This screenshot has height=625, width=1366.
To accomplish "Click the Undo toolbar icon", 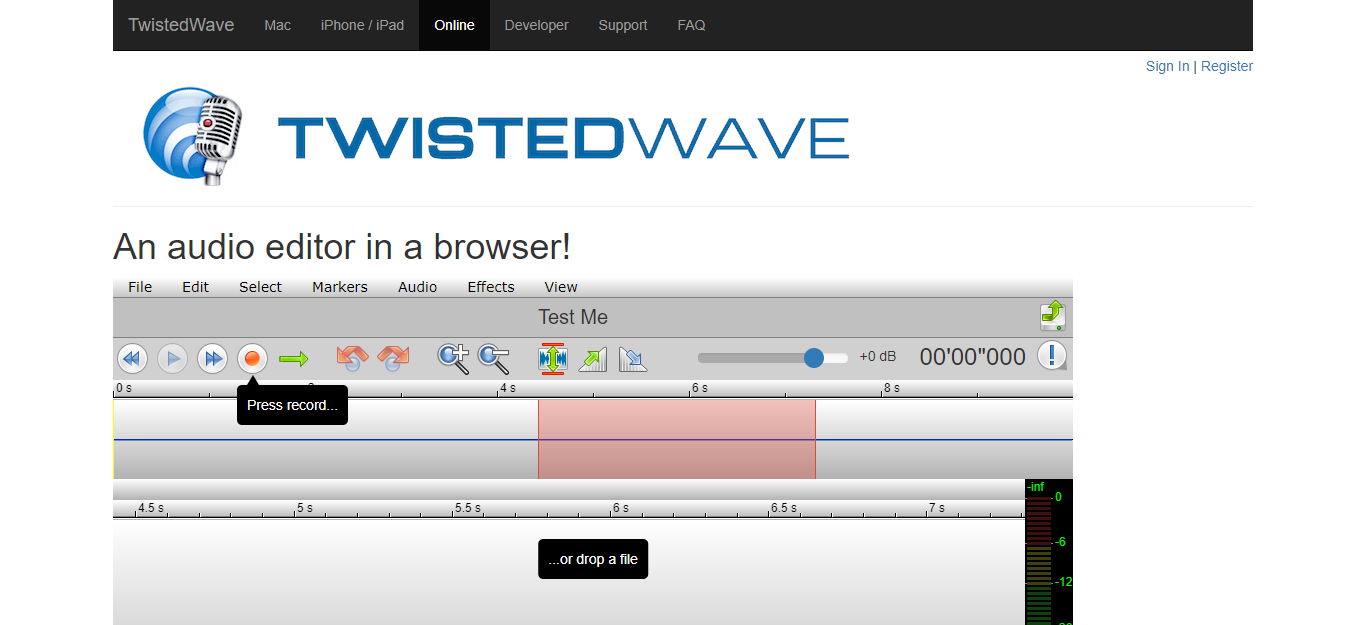I will coord(351,357).
